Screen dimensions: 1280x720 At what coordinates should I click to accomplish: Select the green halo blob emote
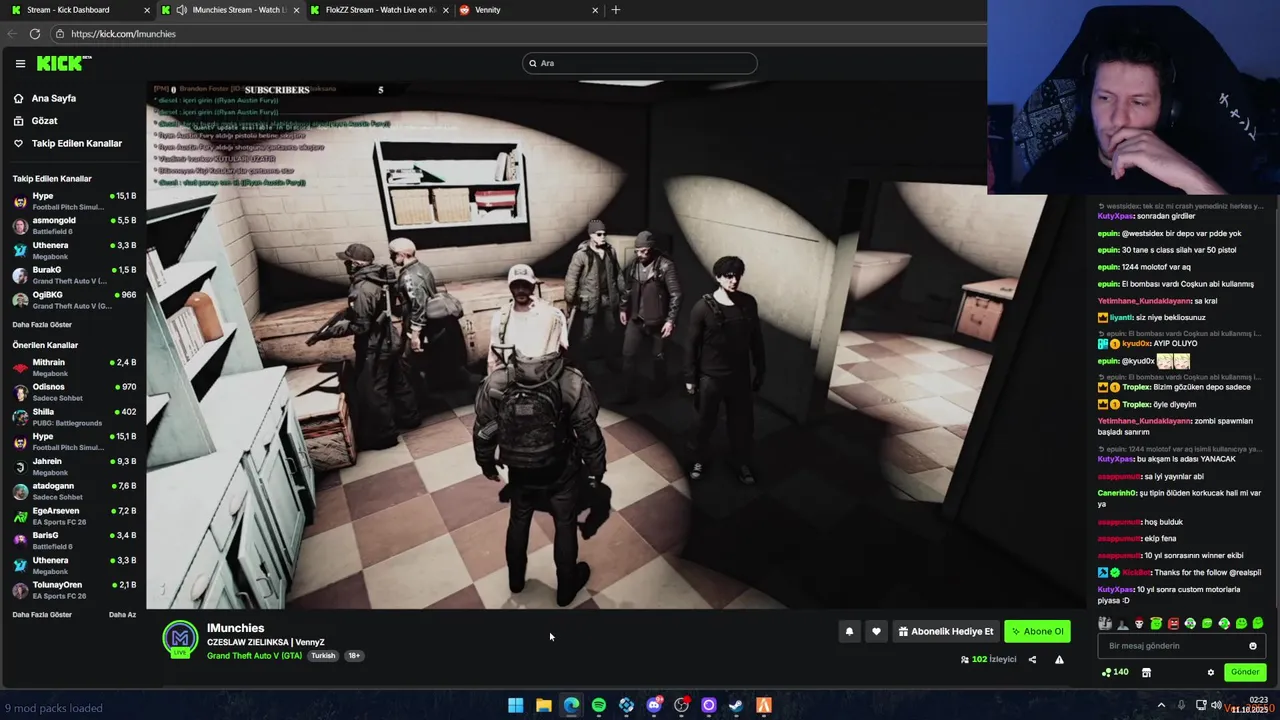1156,624
